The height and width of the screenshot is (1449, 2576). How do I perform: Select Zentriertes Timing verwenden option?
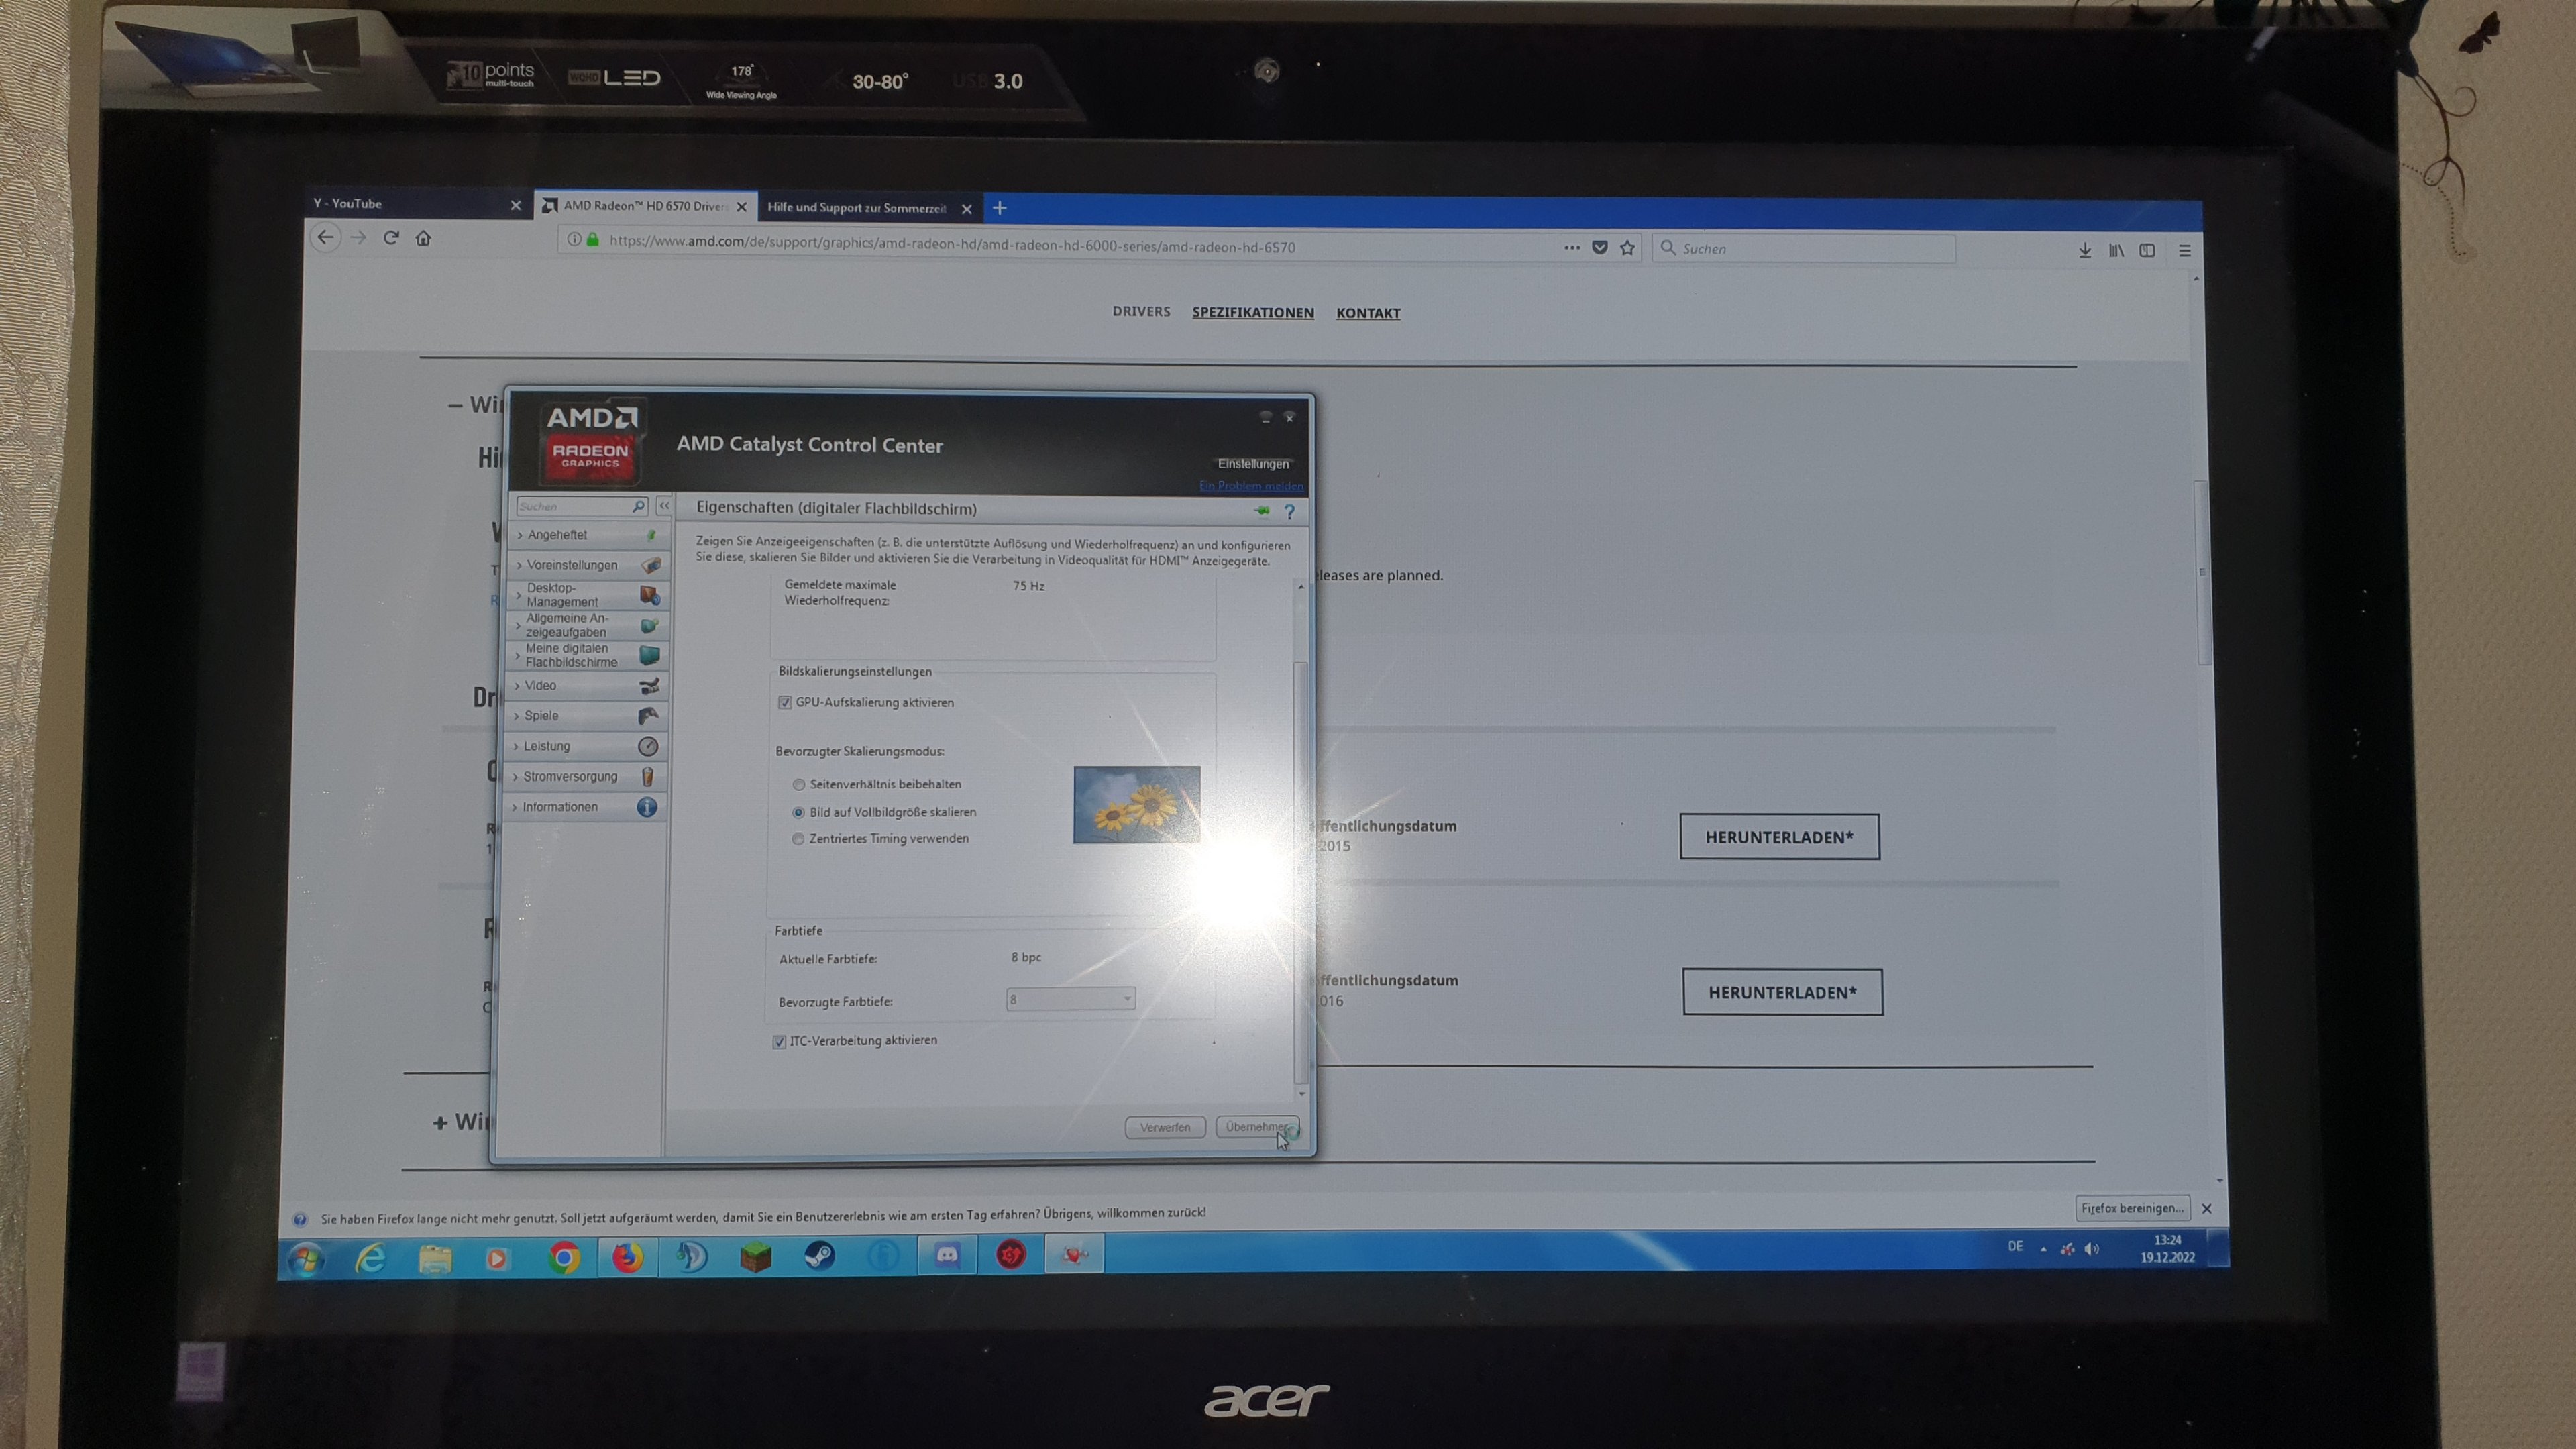798,839
